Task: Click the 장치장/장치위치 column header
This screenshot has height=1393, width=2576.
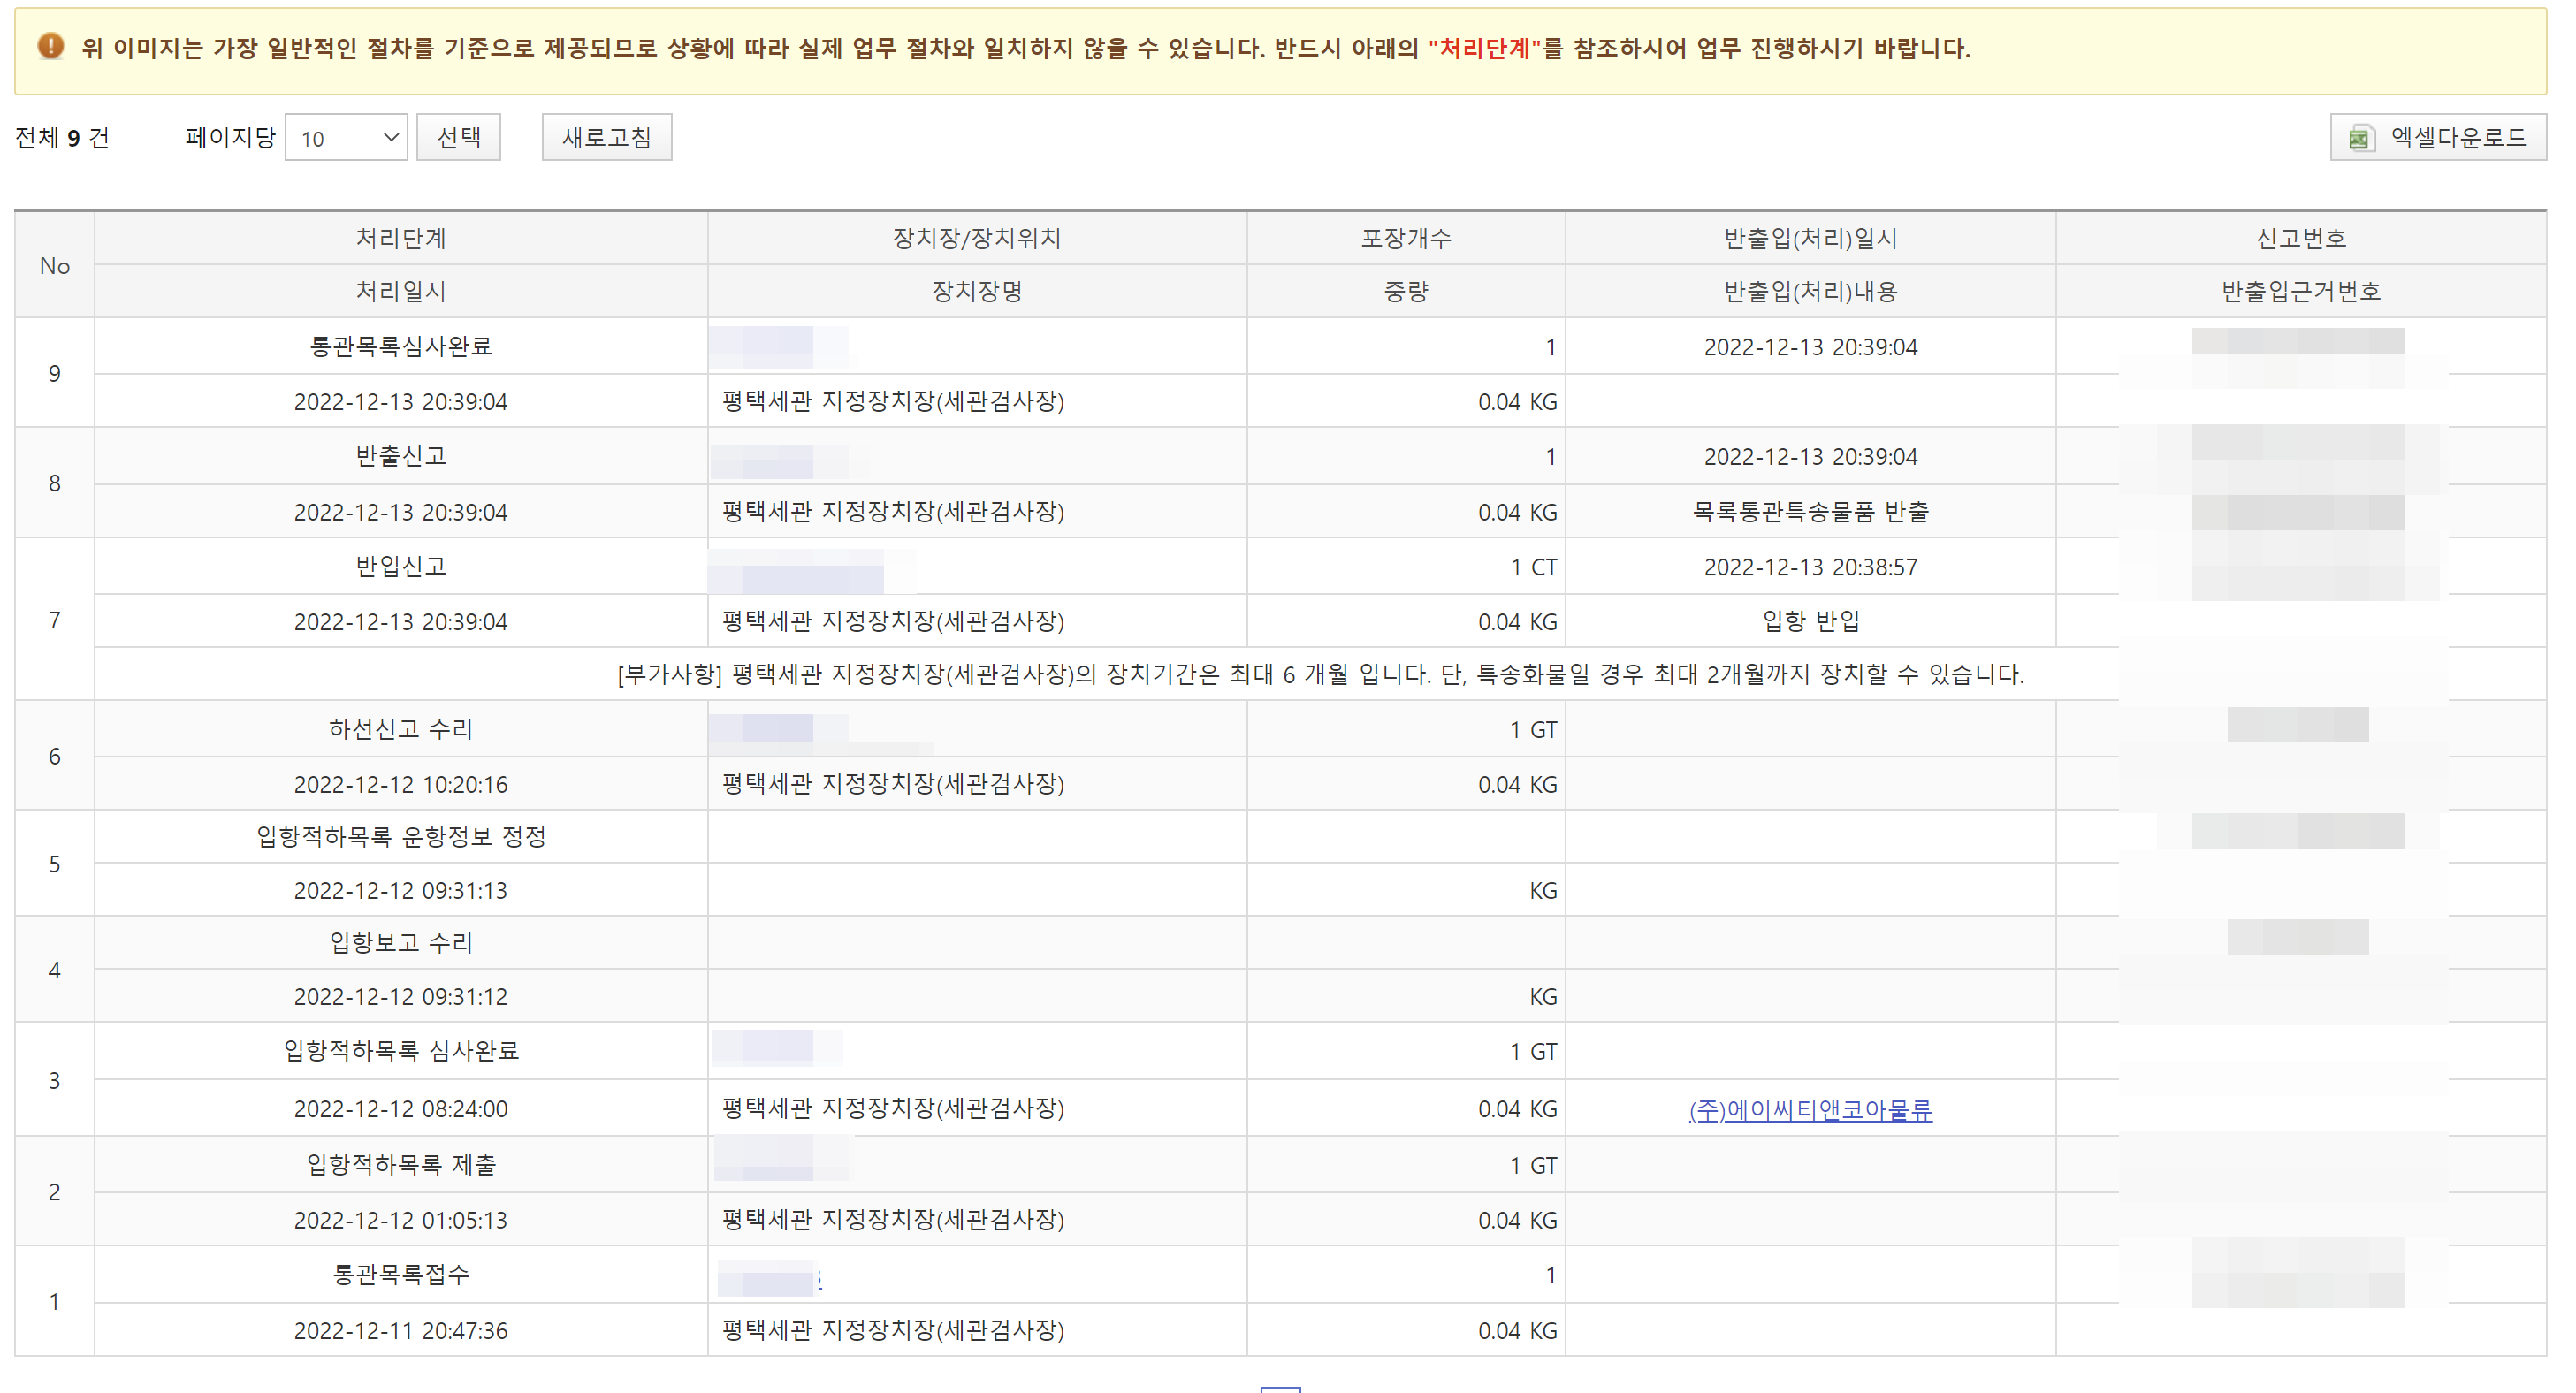Action: click(976, 238)
